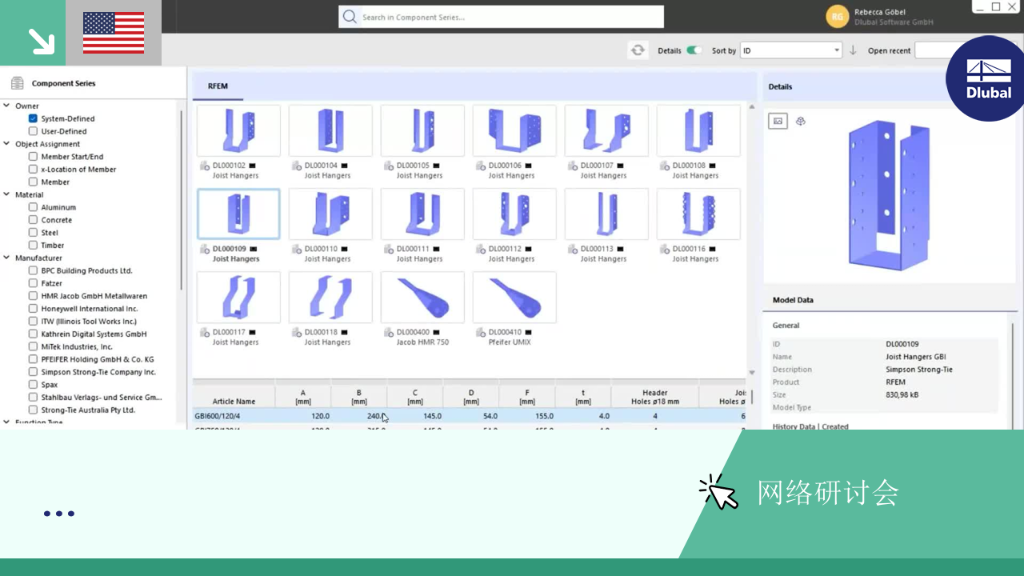Uncheck the System-Defined owner checkbox
Viewport: 1024px width, 576px height.
[33, 118]
